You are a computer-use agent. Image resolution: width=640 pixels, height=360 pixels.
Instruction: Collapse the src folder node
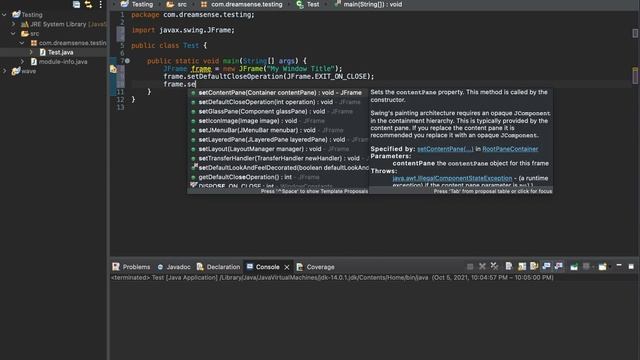pos(13,33)
